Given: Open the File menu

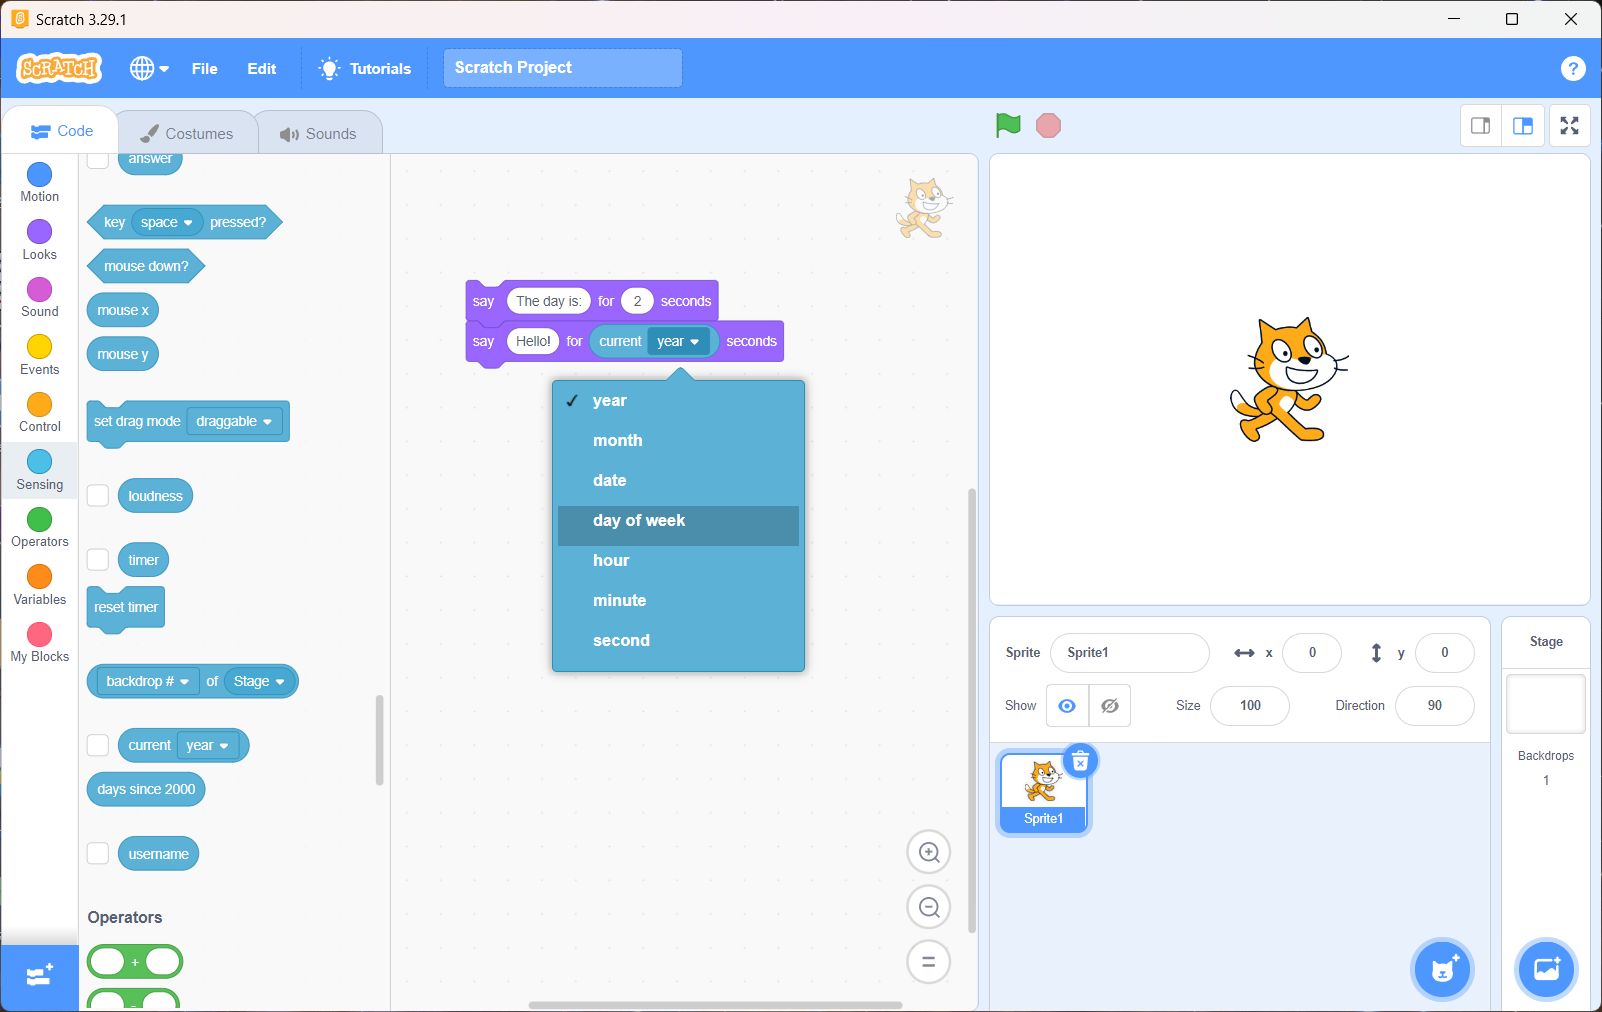Looking at the screenshot, I should [x=204, y=68].
